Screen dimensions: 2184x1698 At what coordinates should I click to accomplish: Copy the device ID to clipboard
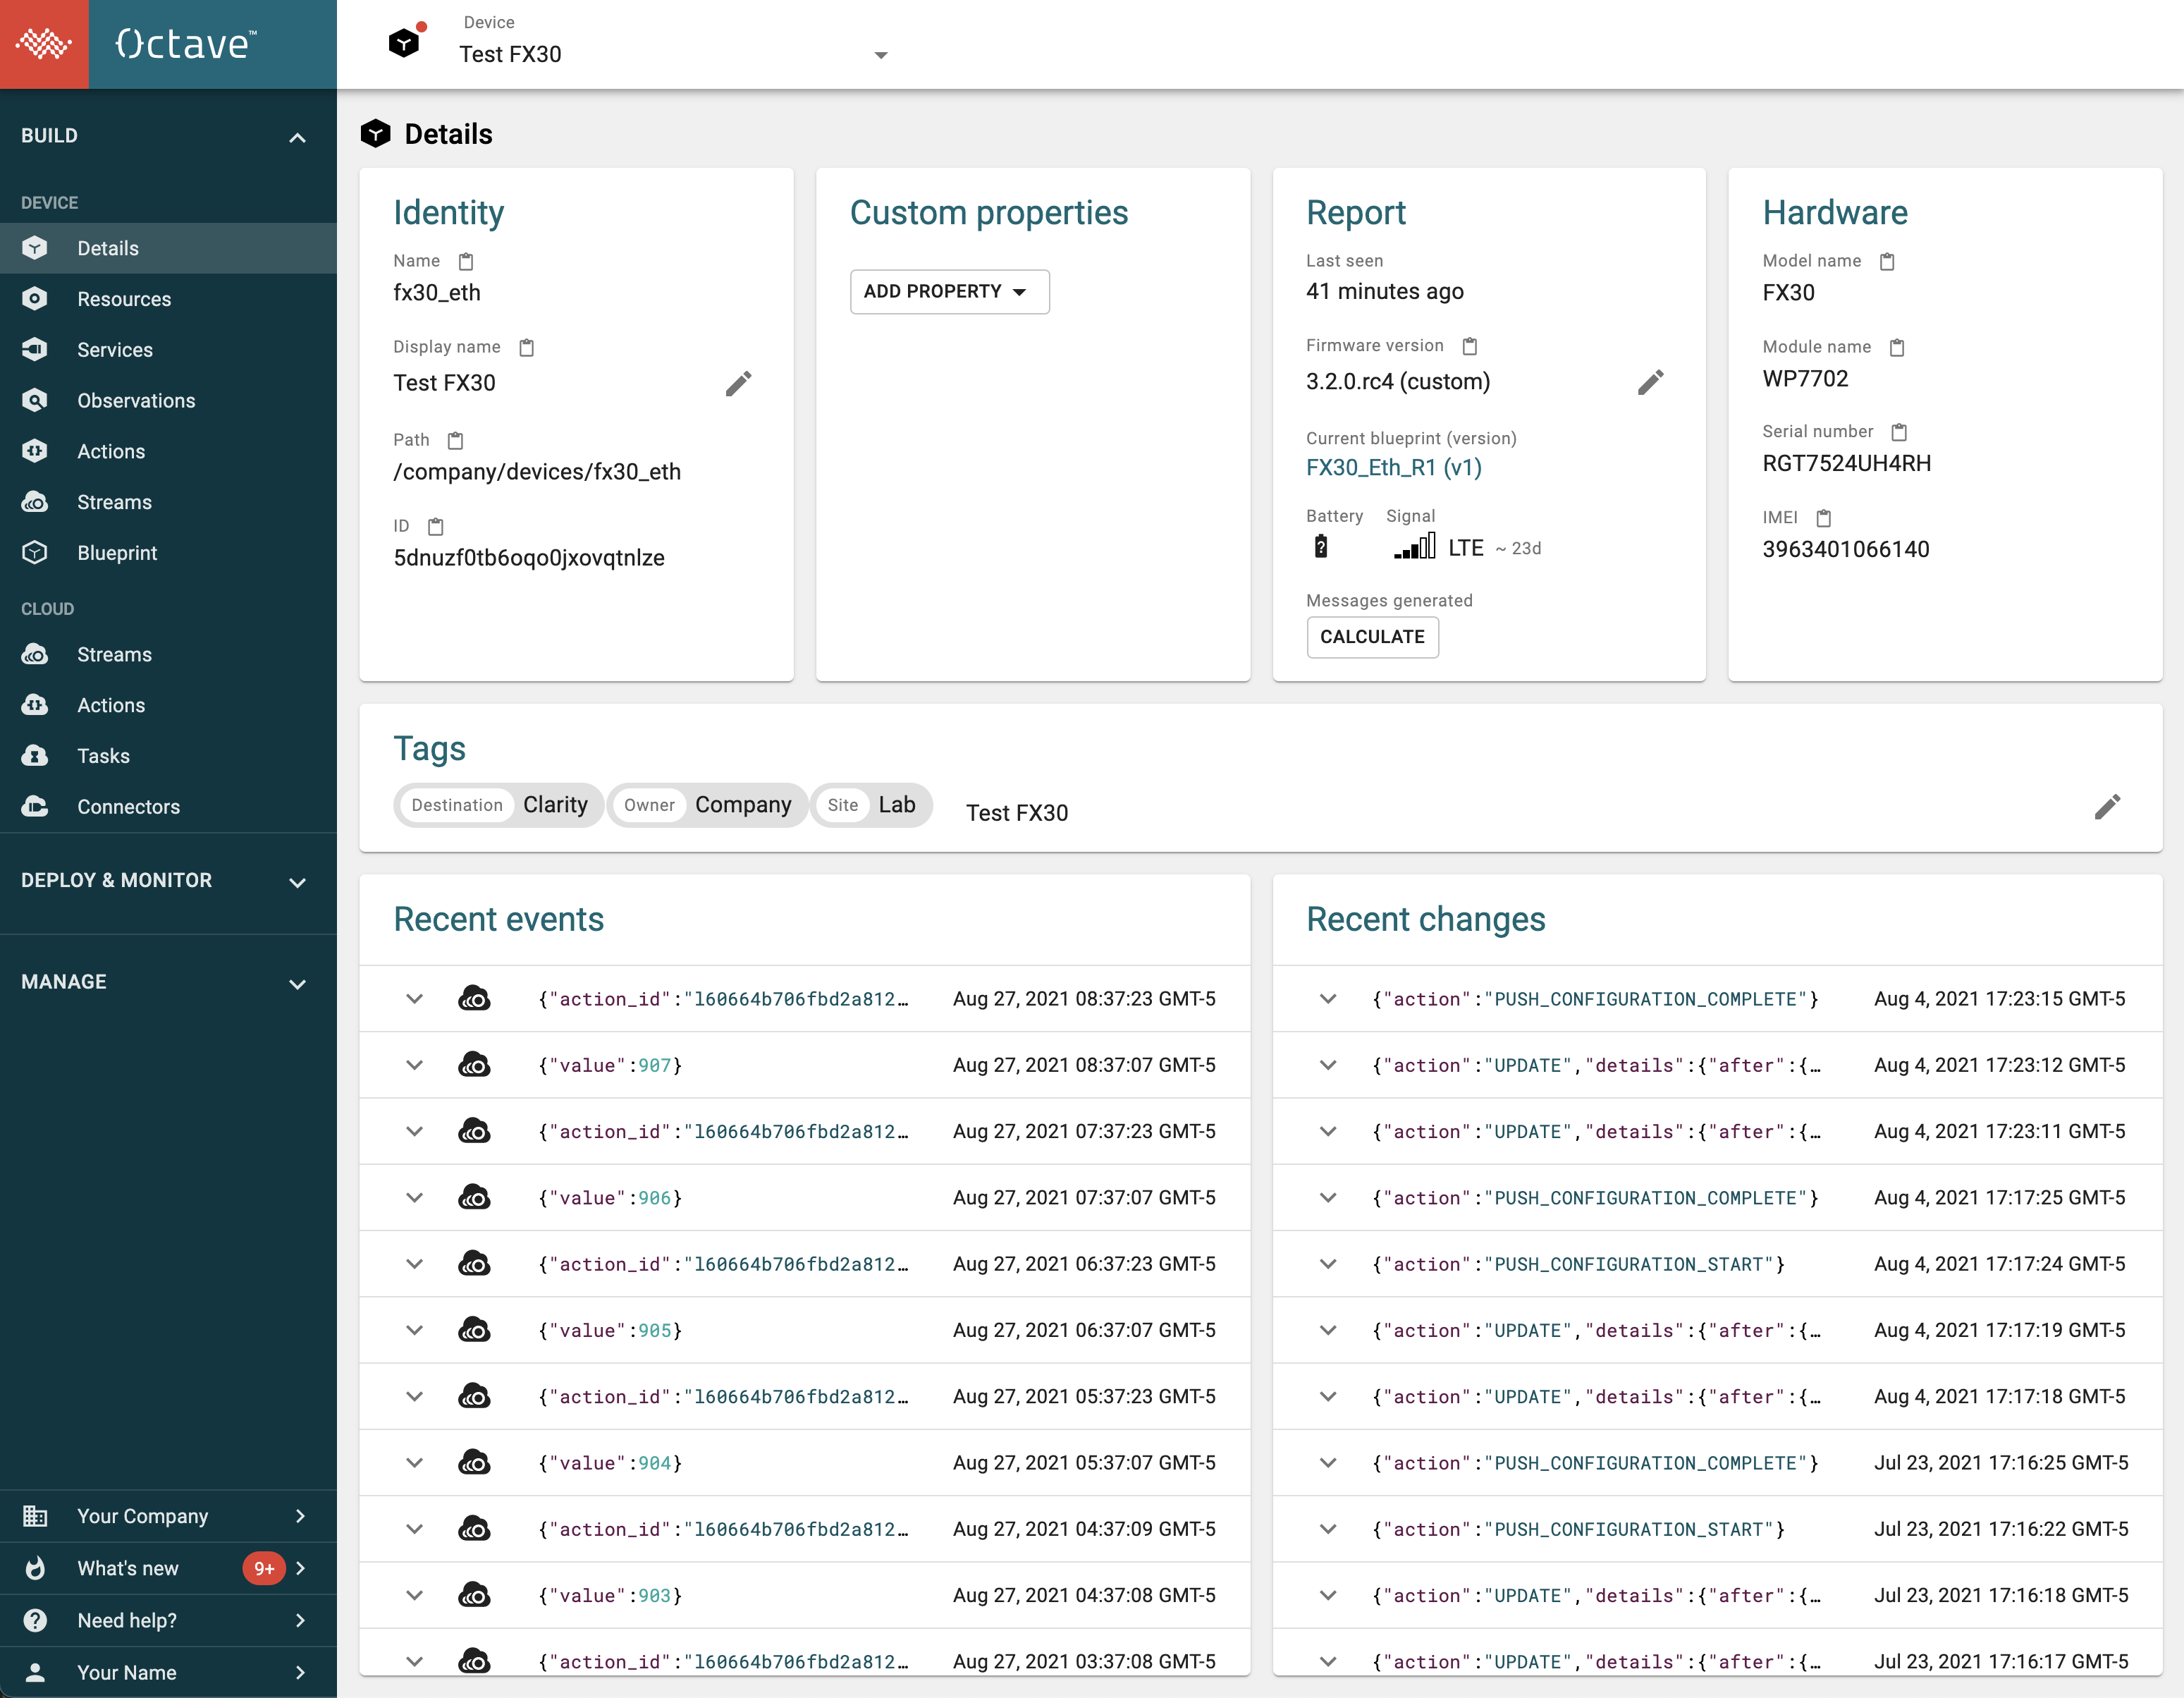point(435,526)
